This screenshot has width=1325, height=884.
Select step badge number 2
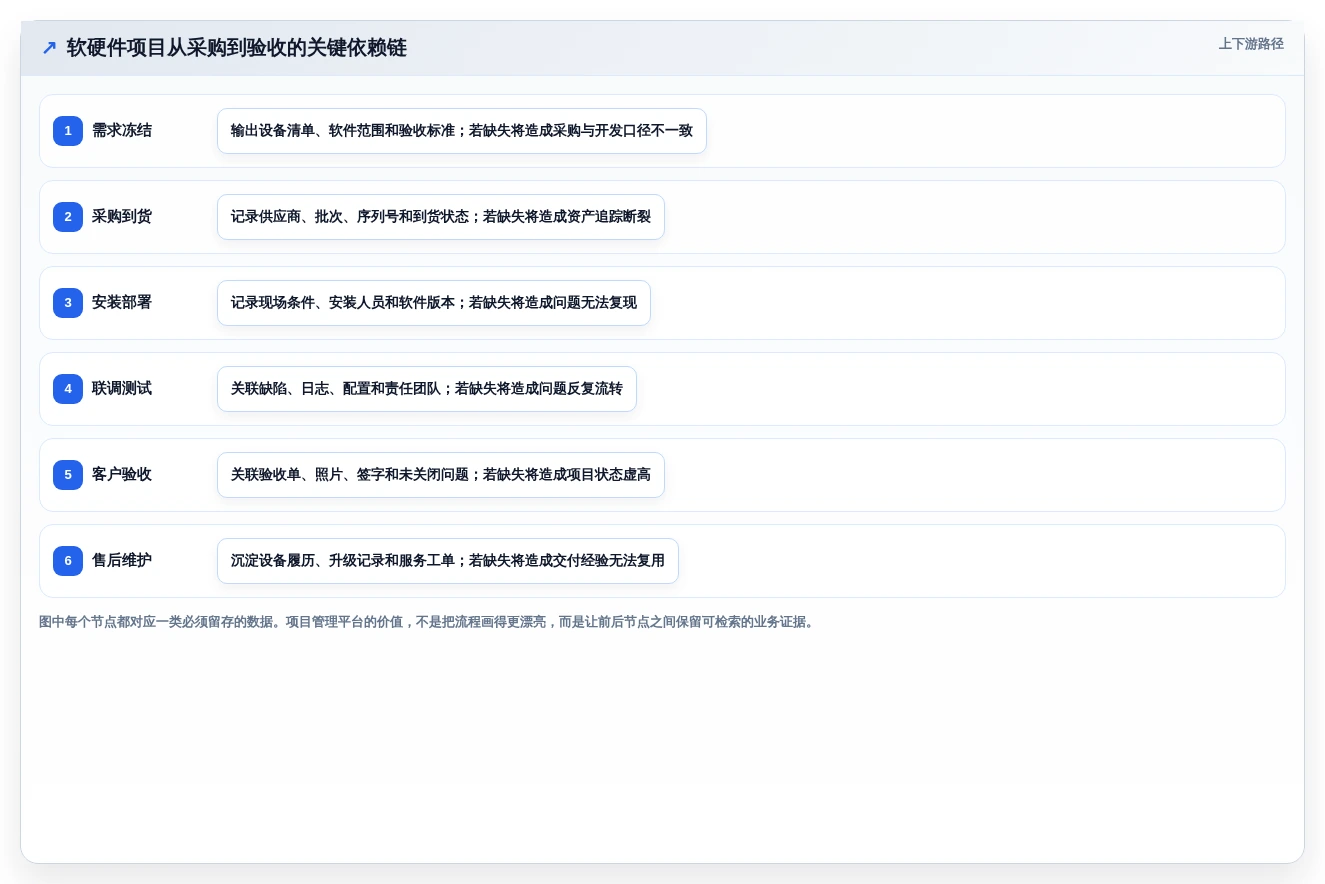(x=68, y=217)
